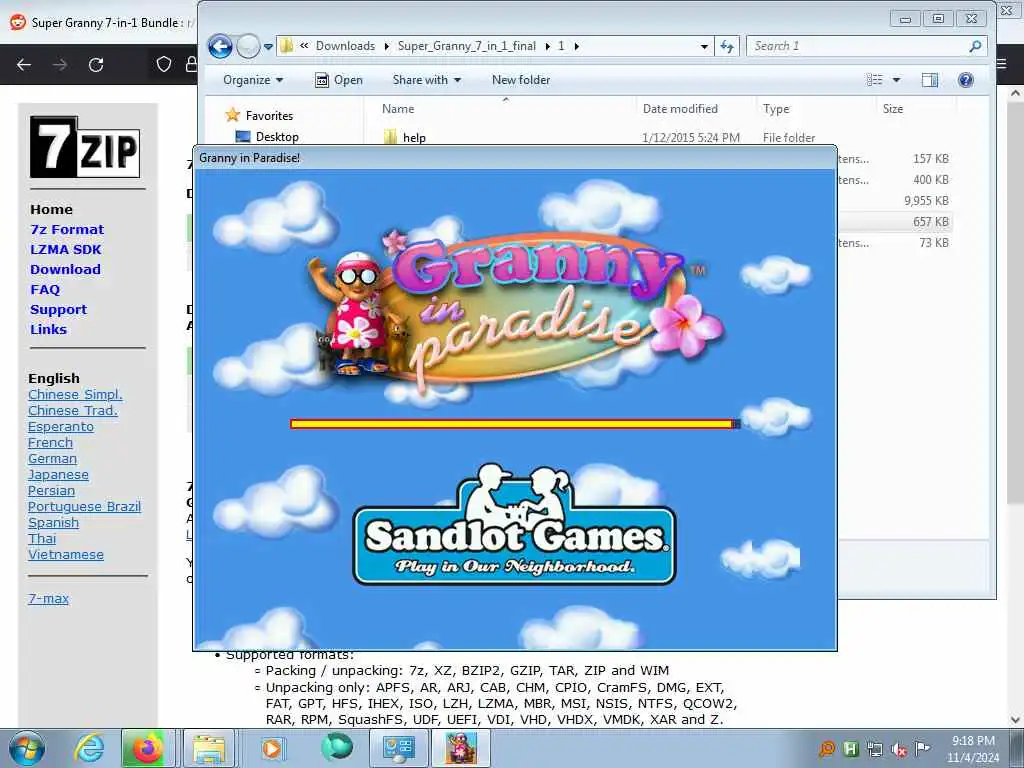Screen dimensions: 1024x768
Task: Open the Download link on 7-Zip site
Action: pyautogui.click(x=65, y=269)
